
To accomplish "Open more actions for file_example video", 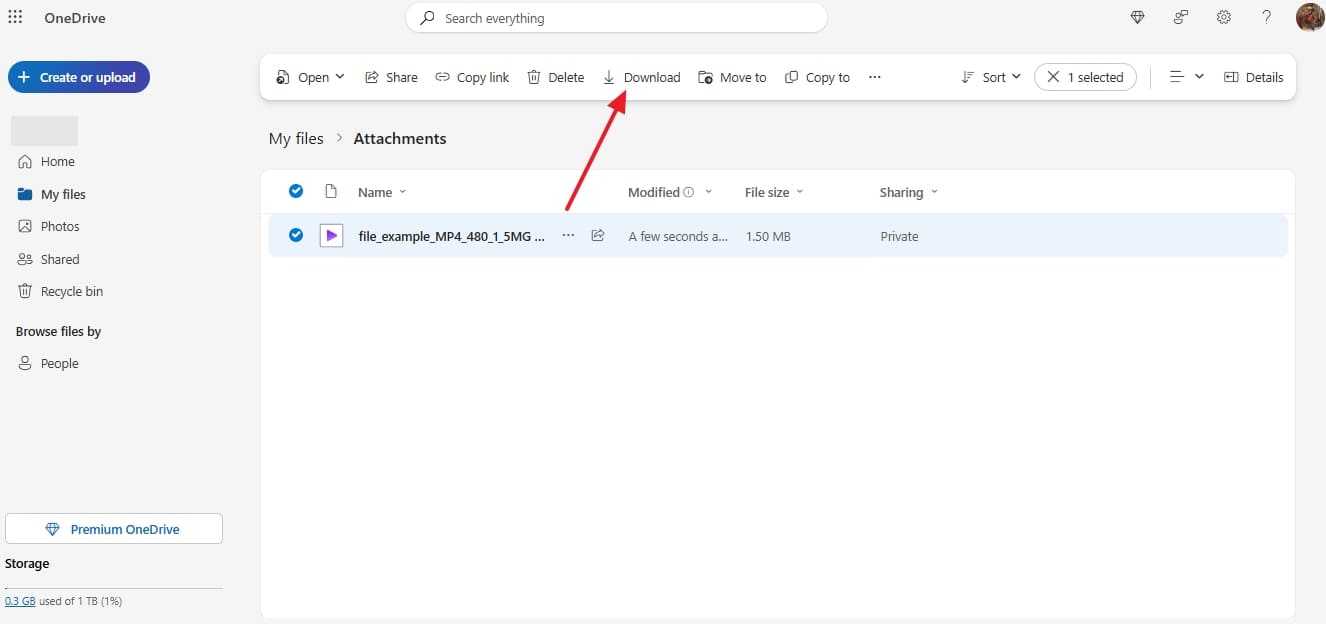I will tap(568, 235).
